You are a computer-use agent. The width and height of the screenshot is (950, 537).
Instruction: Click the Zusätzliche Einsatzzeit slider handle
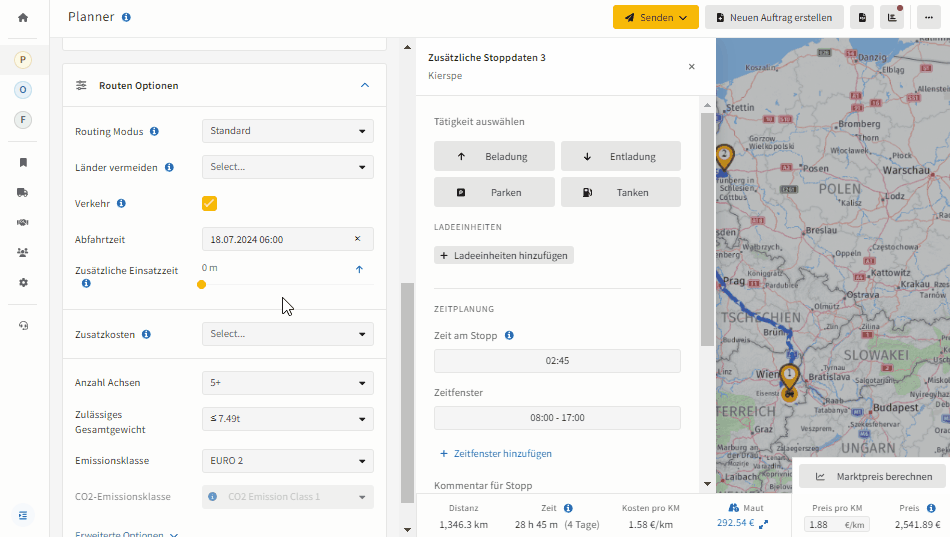(202, 284)
